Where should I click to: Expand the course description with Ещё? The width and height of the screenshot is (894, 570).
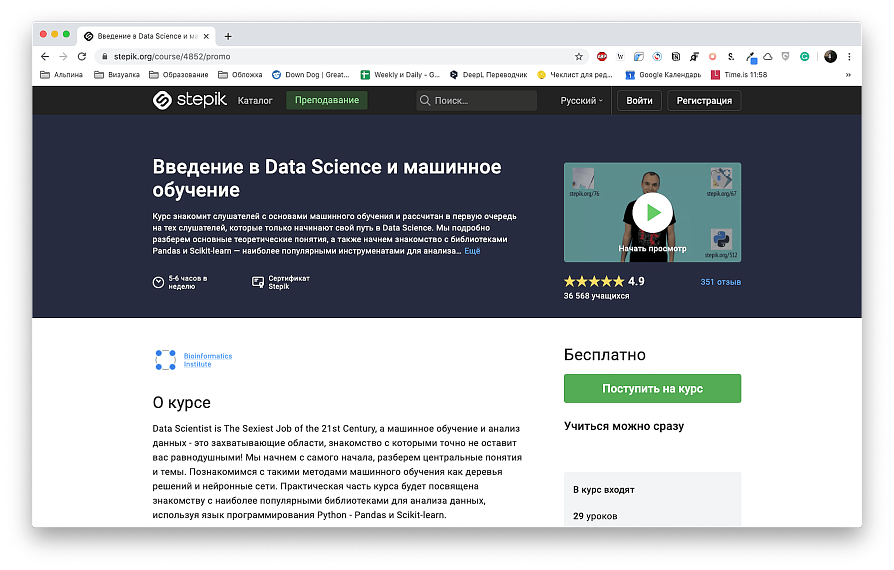pos(472,251)
